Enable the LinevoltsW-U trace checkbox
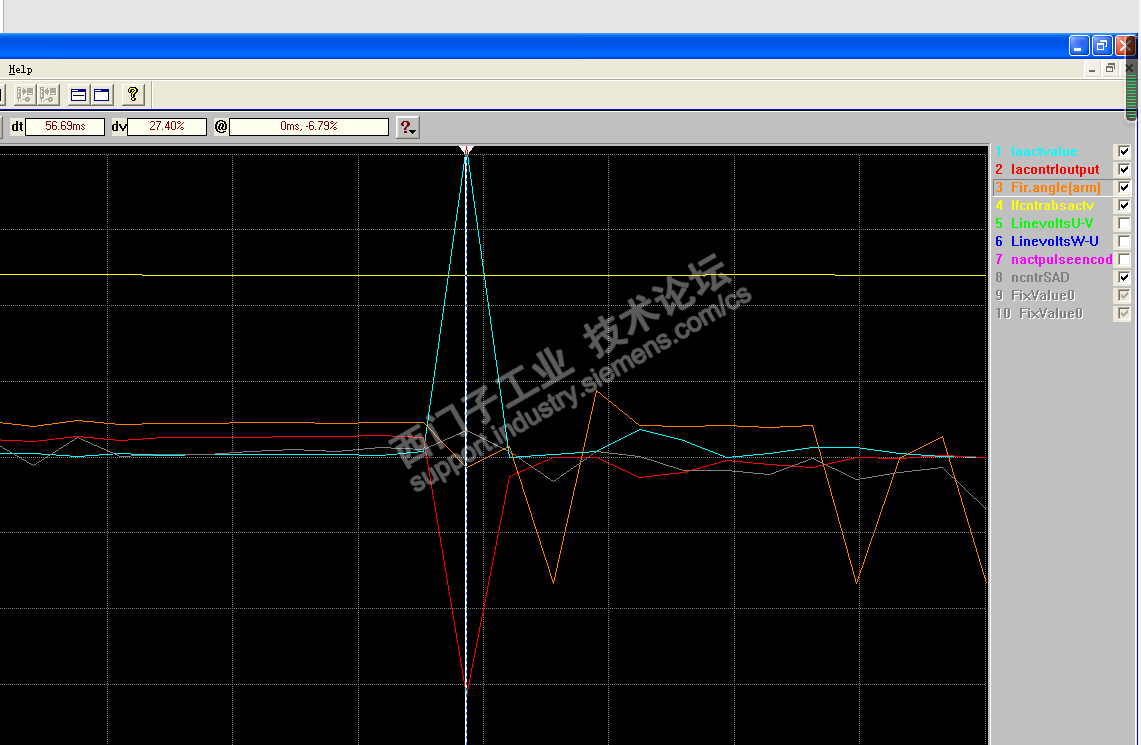 click(x=1124, y=242)
